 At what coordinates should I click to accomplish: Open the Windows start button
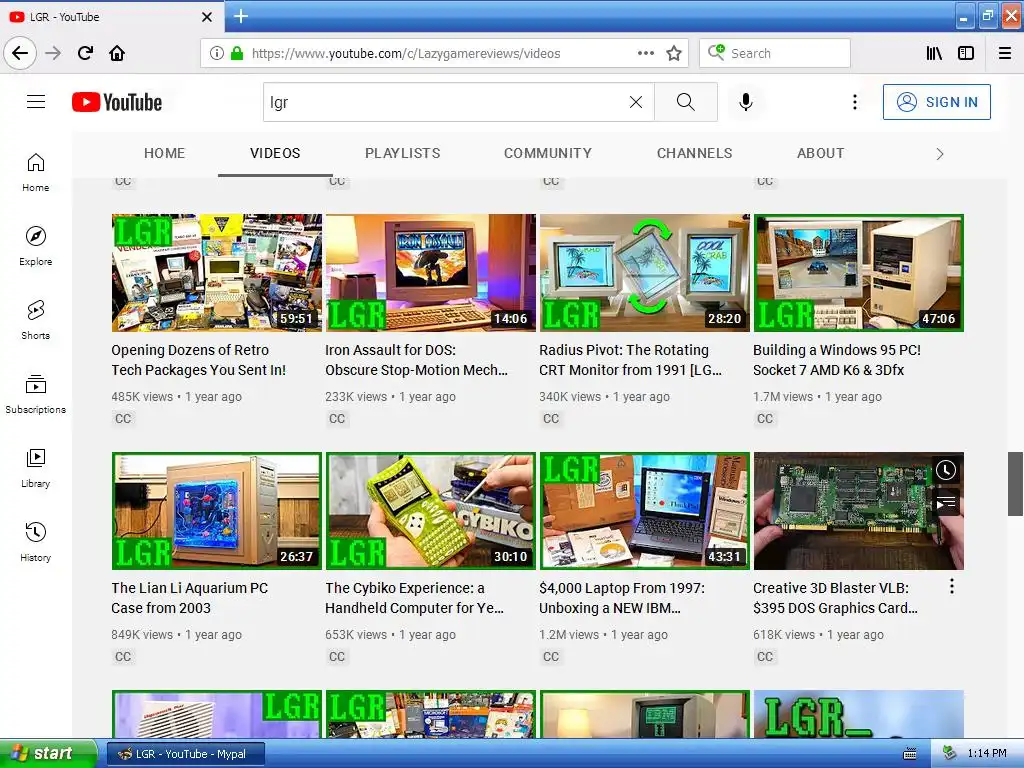48,754
